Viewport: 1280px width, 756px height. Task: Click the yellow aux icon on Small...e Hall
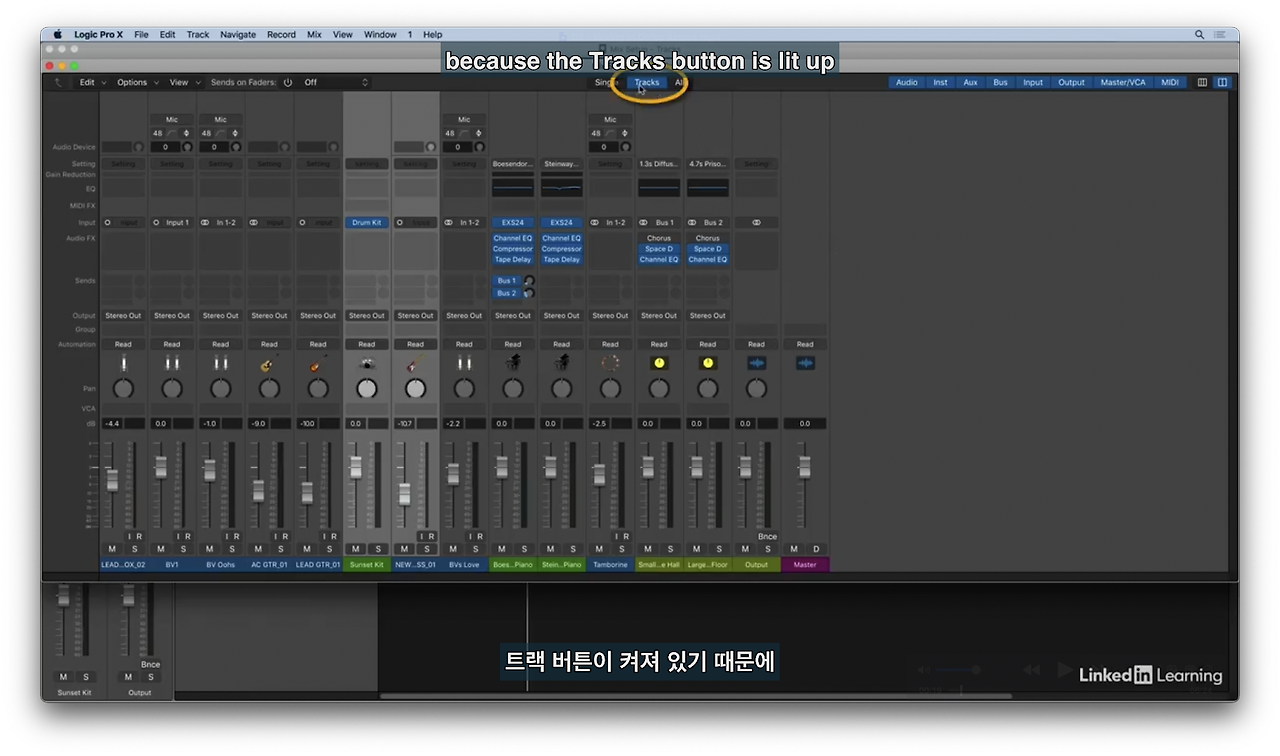(659, 364)
